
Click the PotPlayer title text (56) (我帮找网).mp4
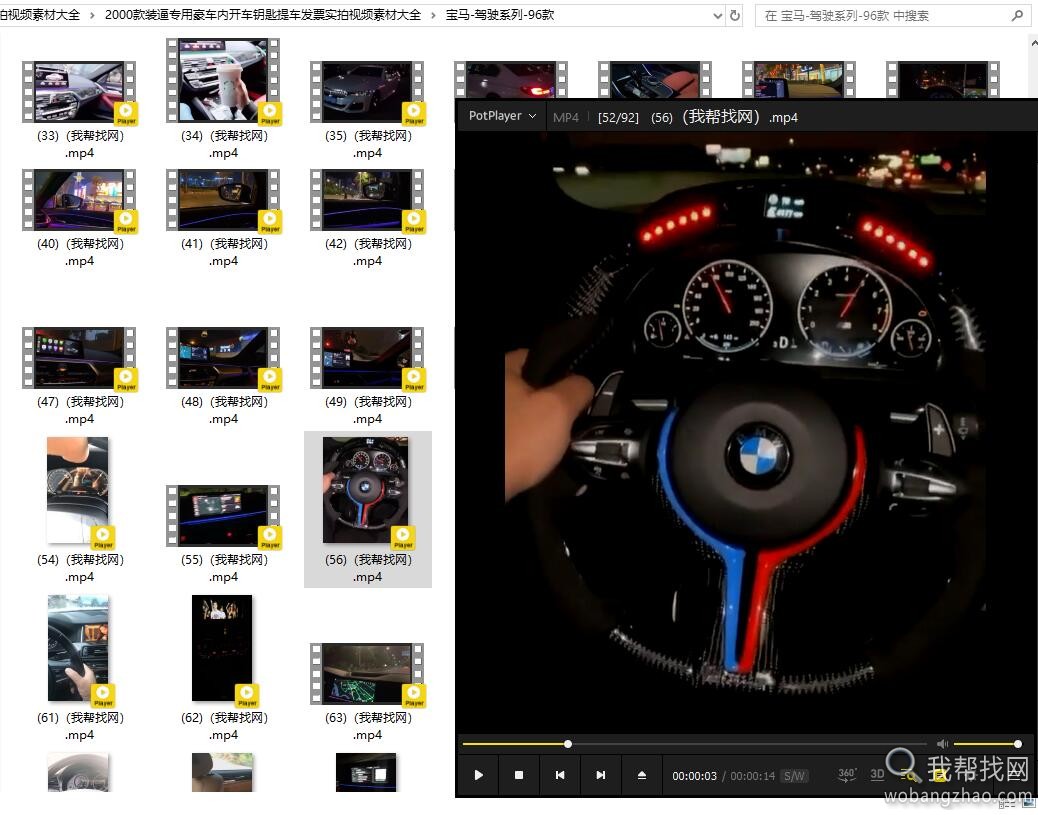click(x=724, y=117)
